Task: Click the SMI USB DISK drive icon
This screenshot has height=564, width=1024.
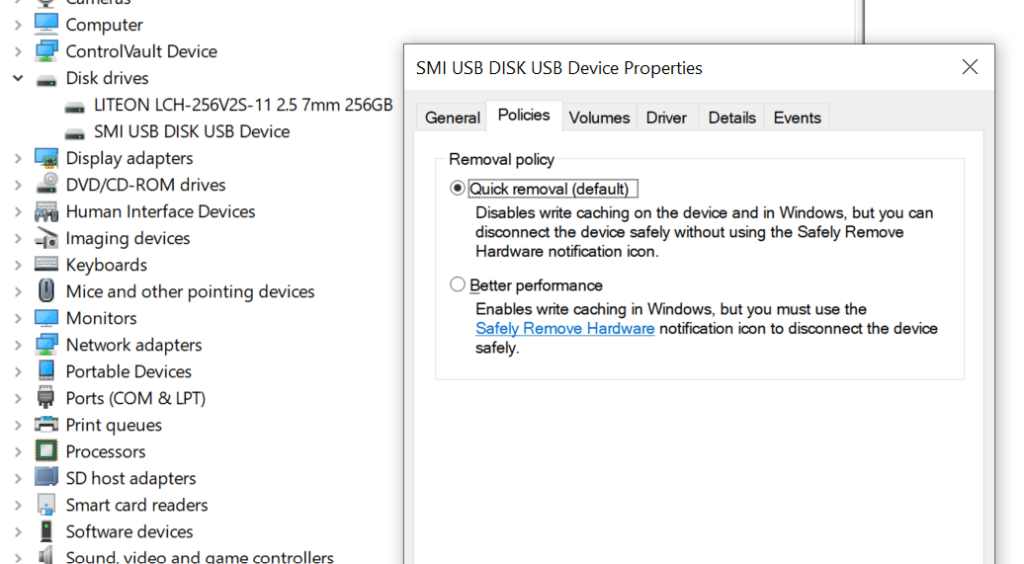Action: (74, 134)
